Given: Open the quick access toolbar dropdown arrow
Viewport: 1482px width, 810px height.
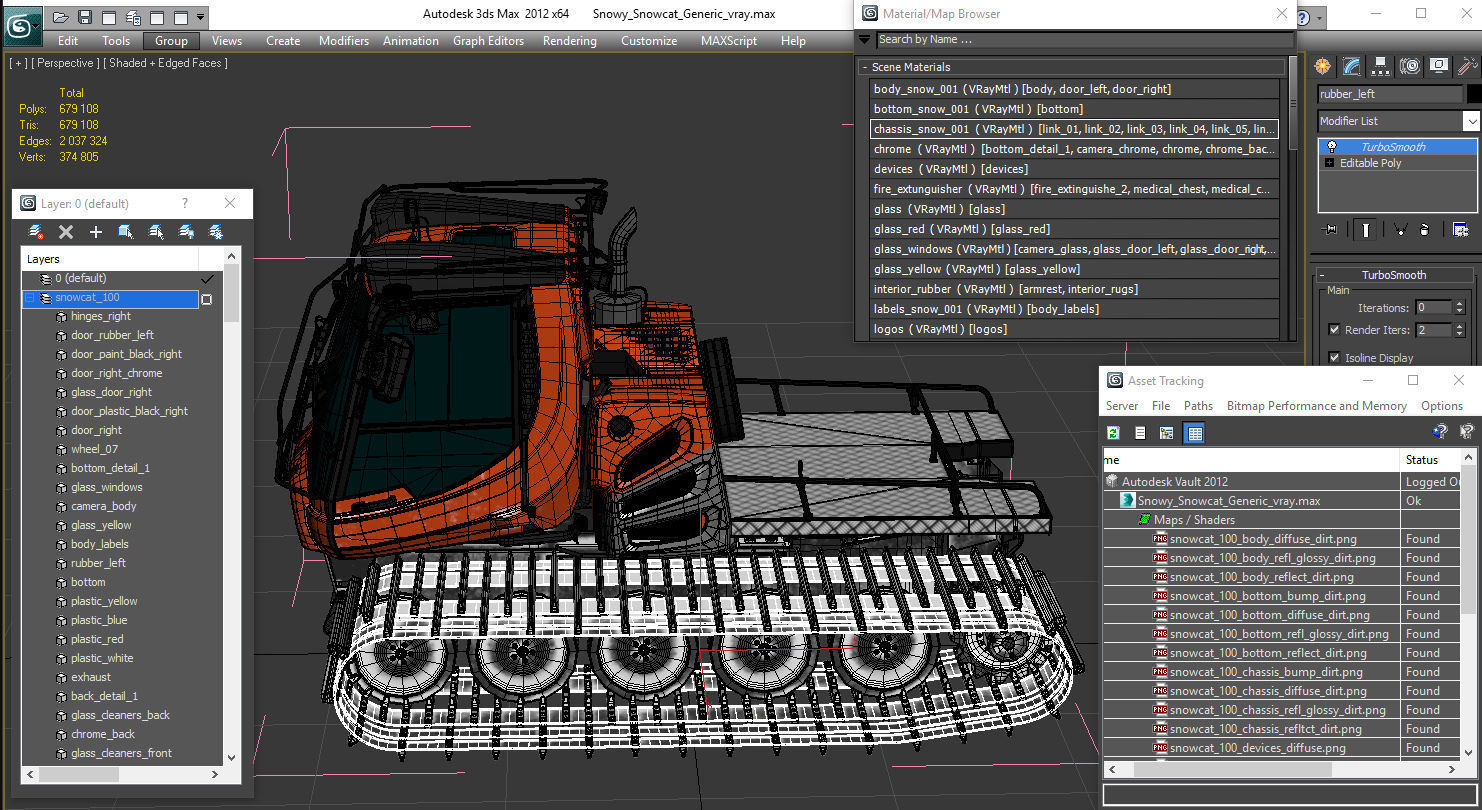Looking at the screenshot, I should coord(201,17).
